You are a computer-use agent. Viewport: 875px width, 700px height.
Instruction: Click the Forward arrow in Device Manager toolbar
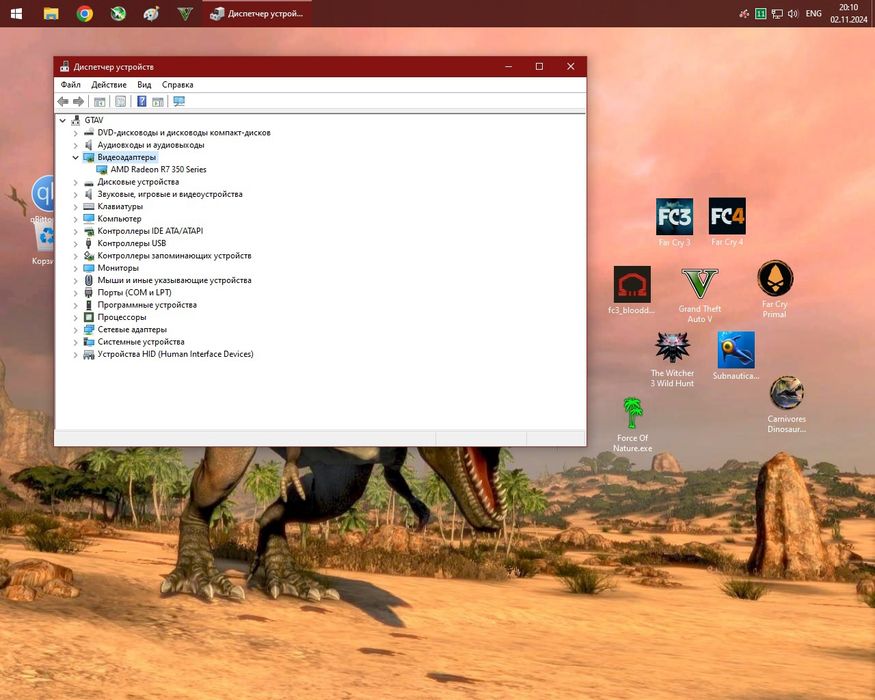click(x=79, y=101)
